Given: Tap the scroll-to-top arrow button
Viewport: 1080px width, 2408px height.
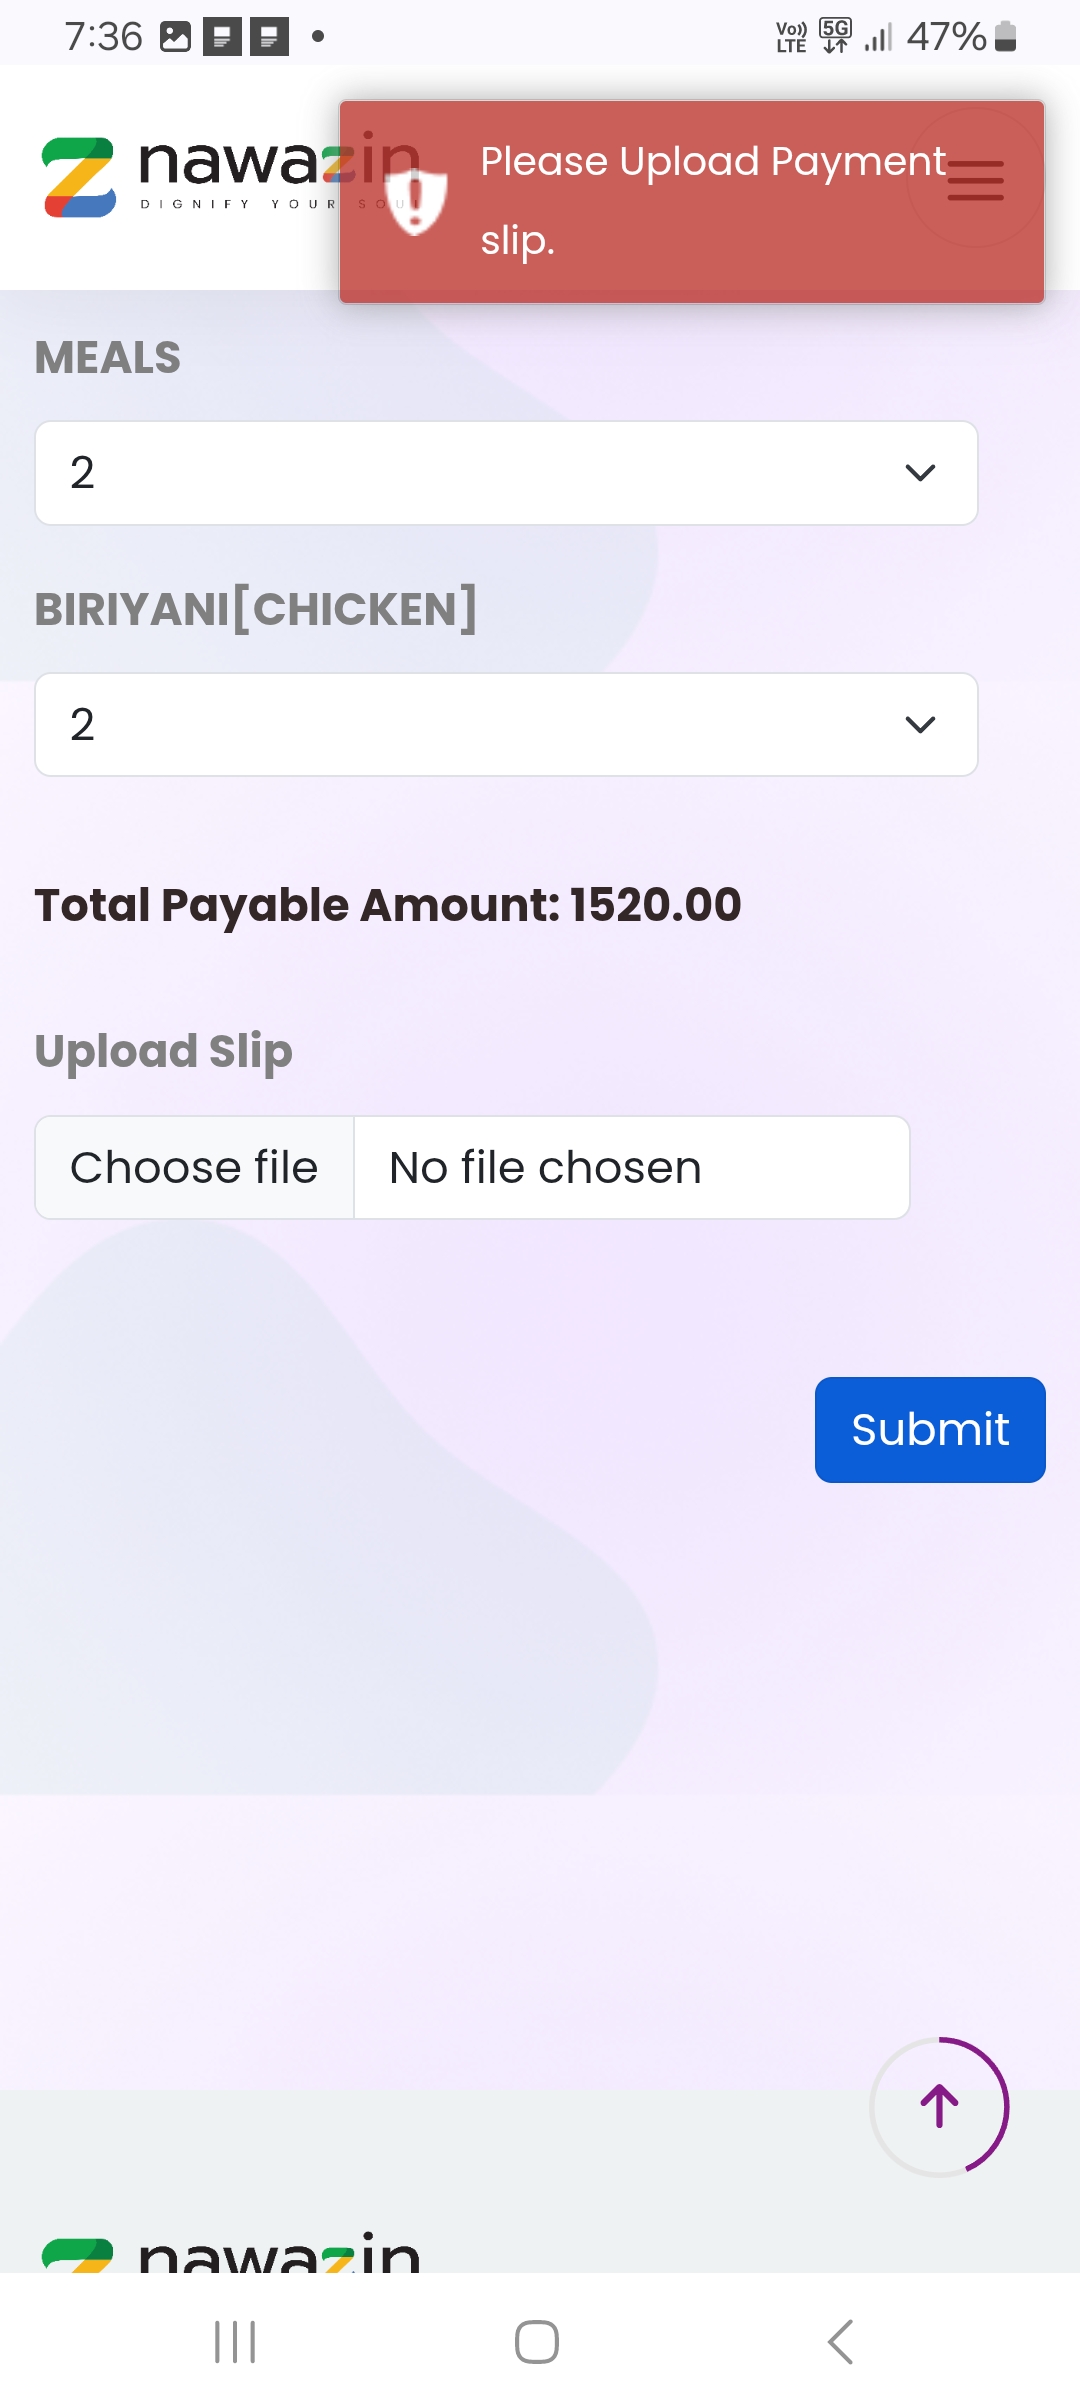Looking at the screenshot, I should [x=939, y=2106].
